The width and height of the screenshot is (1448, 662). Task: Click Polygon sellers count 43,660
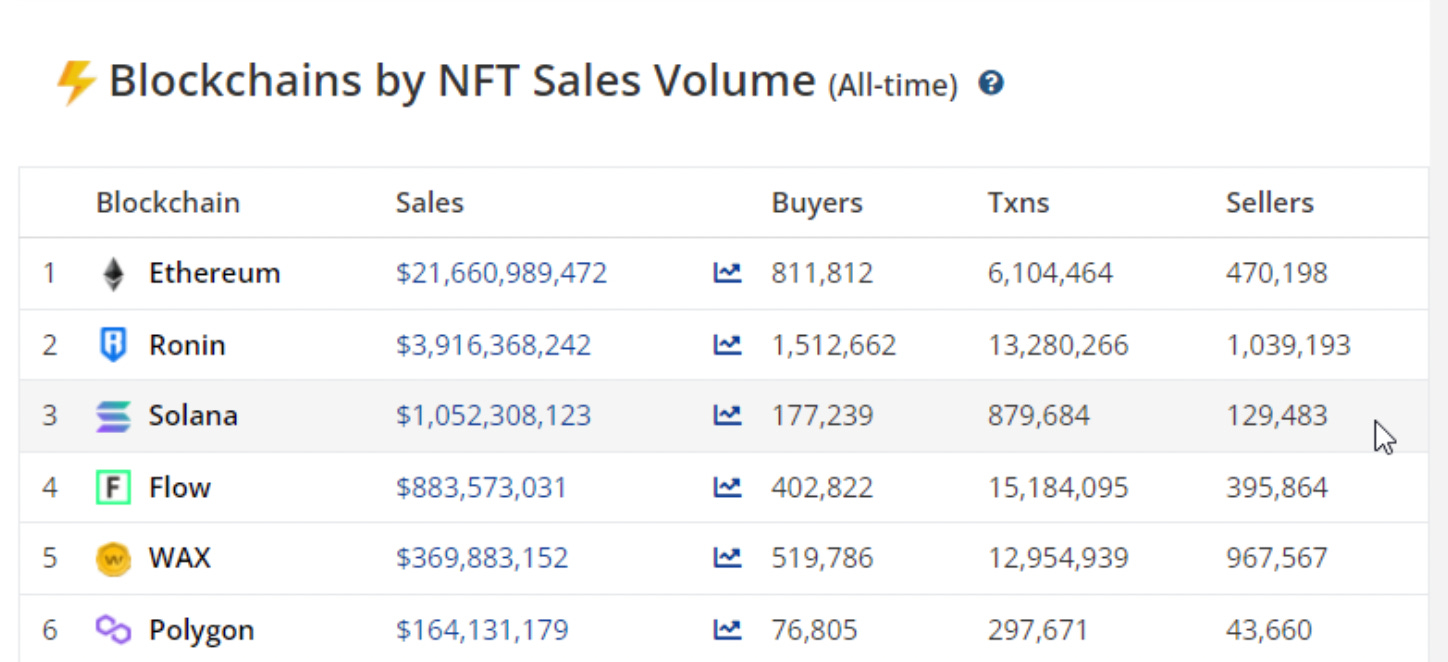coord(1269,630)
